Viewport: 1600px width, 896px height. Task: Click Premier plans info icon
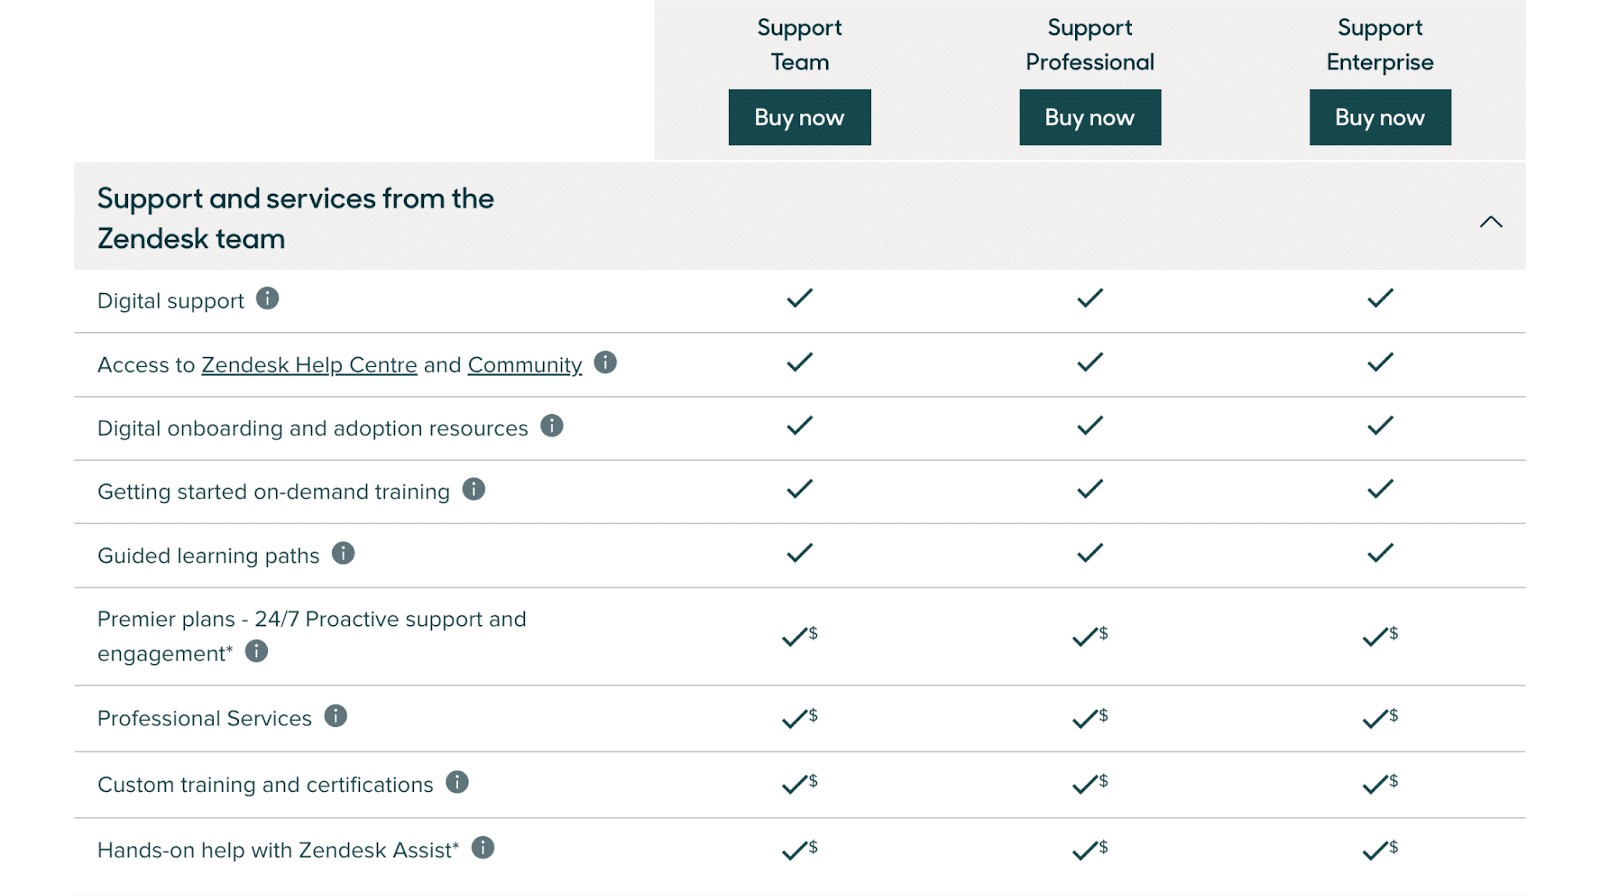point(256,651)
